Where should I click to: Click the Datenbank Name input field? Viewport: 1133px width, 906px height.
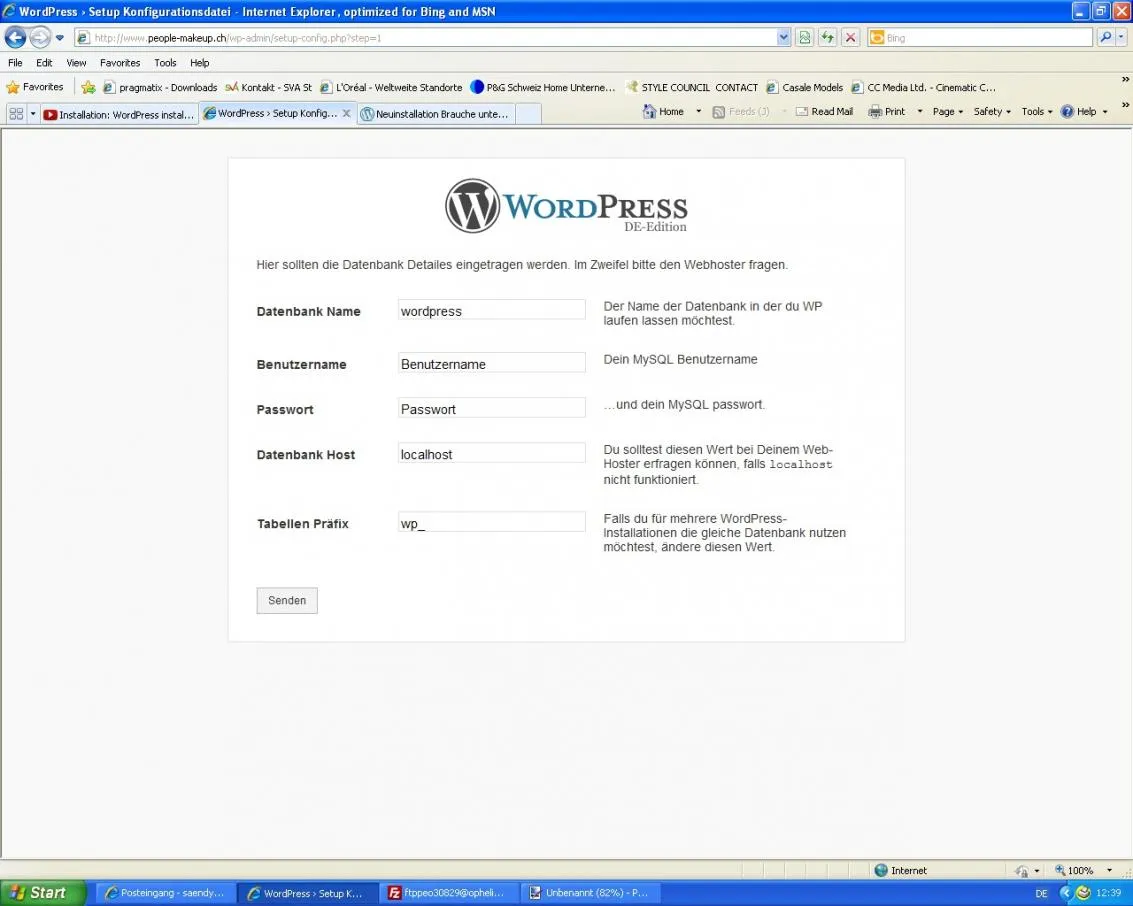tap(491, 310)
